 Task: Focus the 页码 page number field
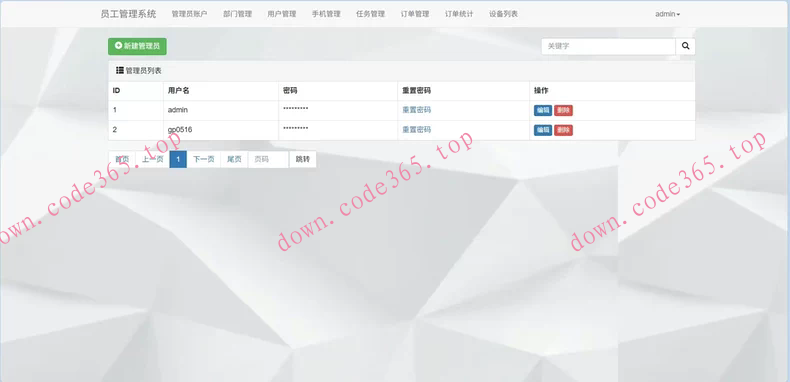[269, 159]
